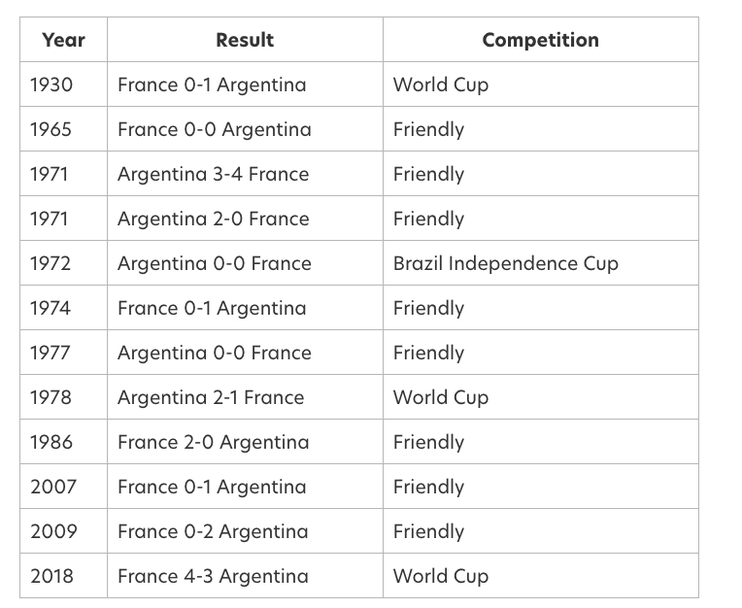Select the 1965 France 0-0 Argentina result

[214, 130]
